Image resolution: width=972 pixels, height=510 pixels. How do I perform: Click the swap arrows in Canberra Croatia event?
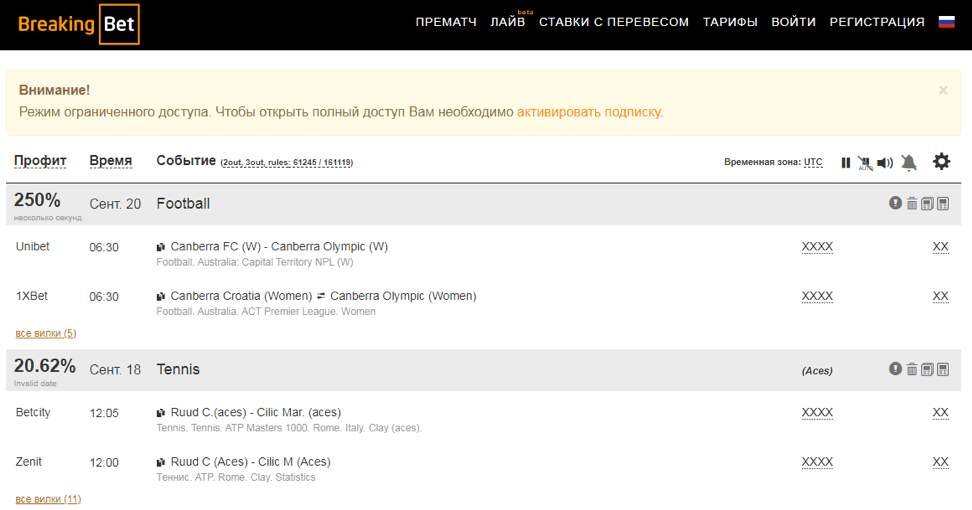(x=321, y=297)
